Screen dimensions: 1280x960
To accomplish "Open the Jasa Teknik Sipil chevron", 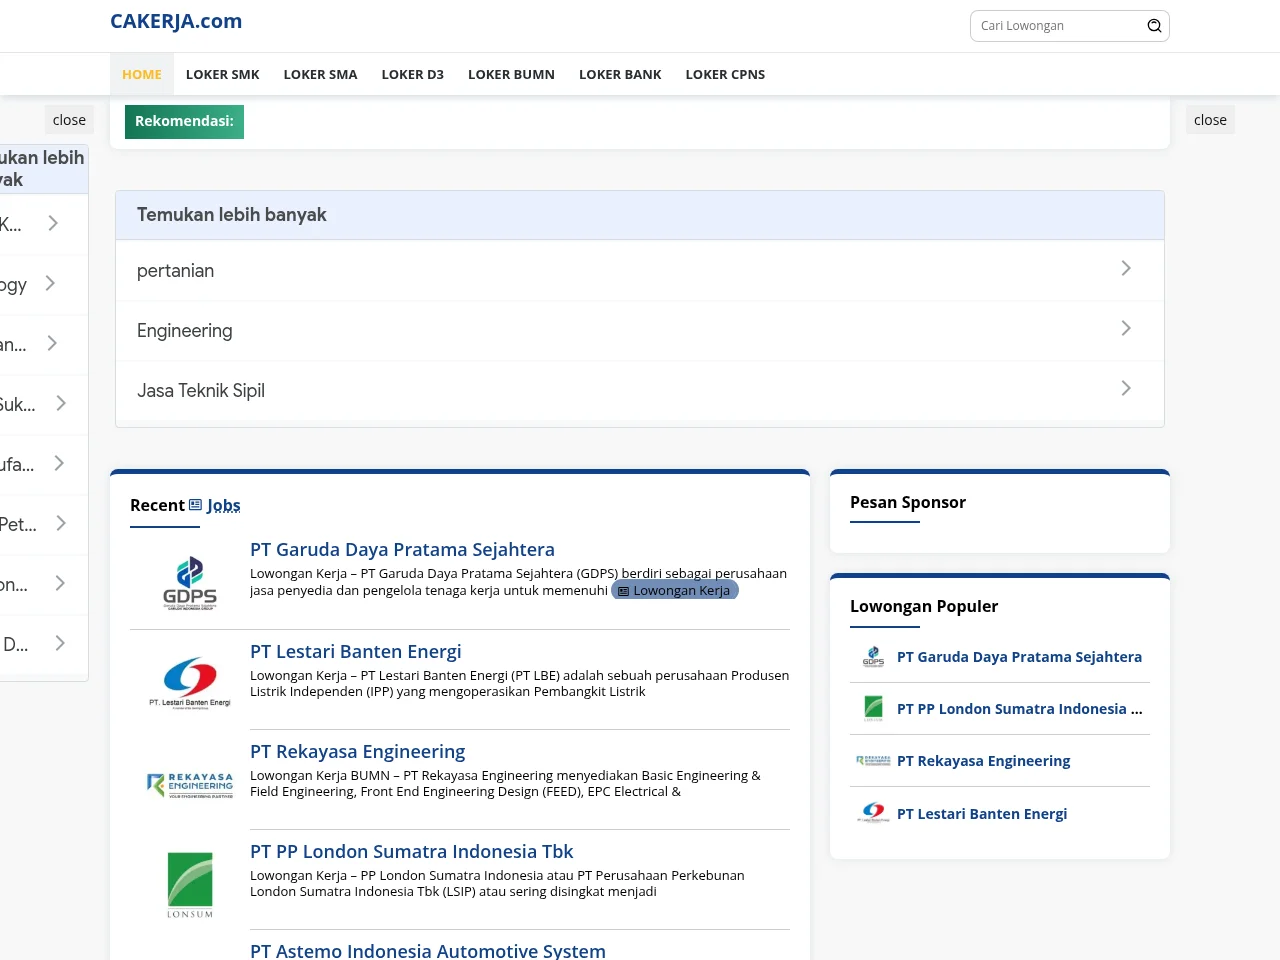I will tap(1126, 388).
